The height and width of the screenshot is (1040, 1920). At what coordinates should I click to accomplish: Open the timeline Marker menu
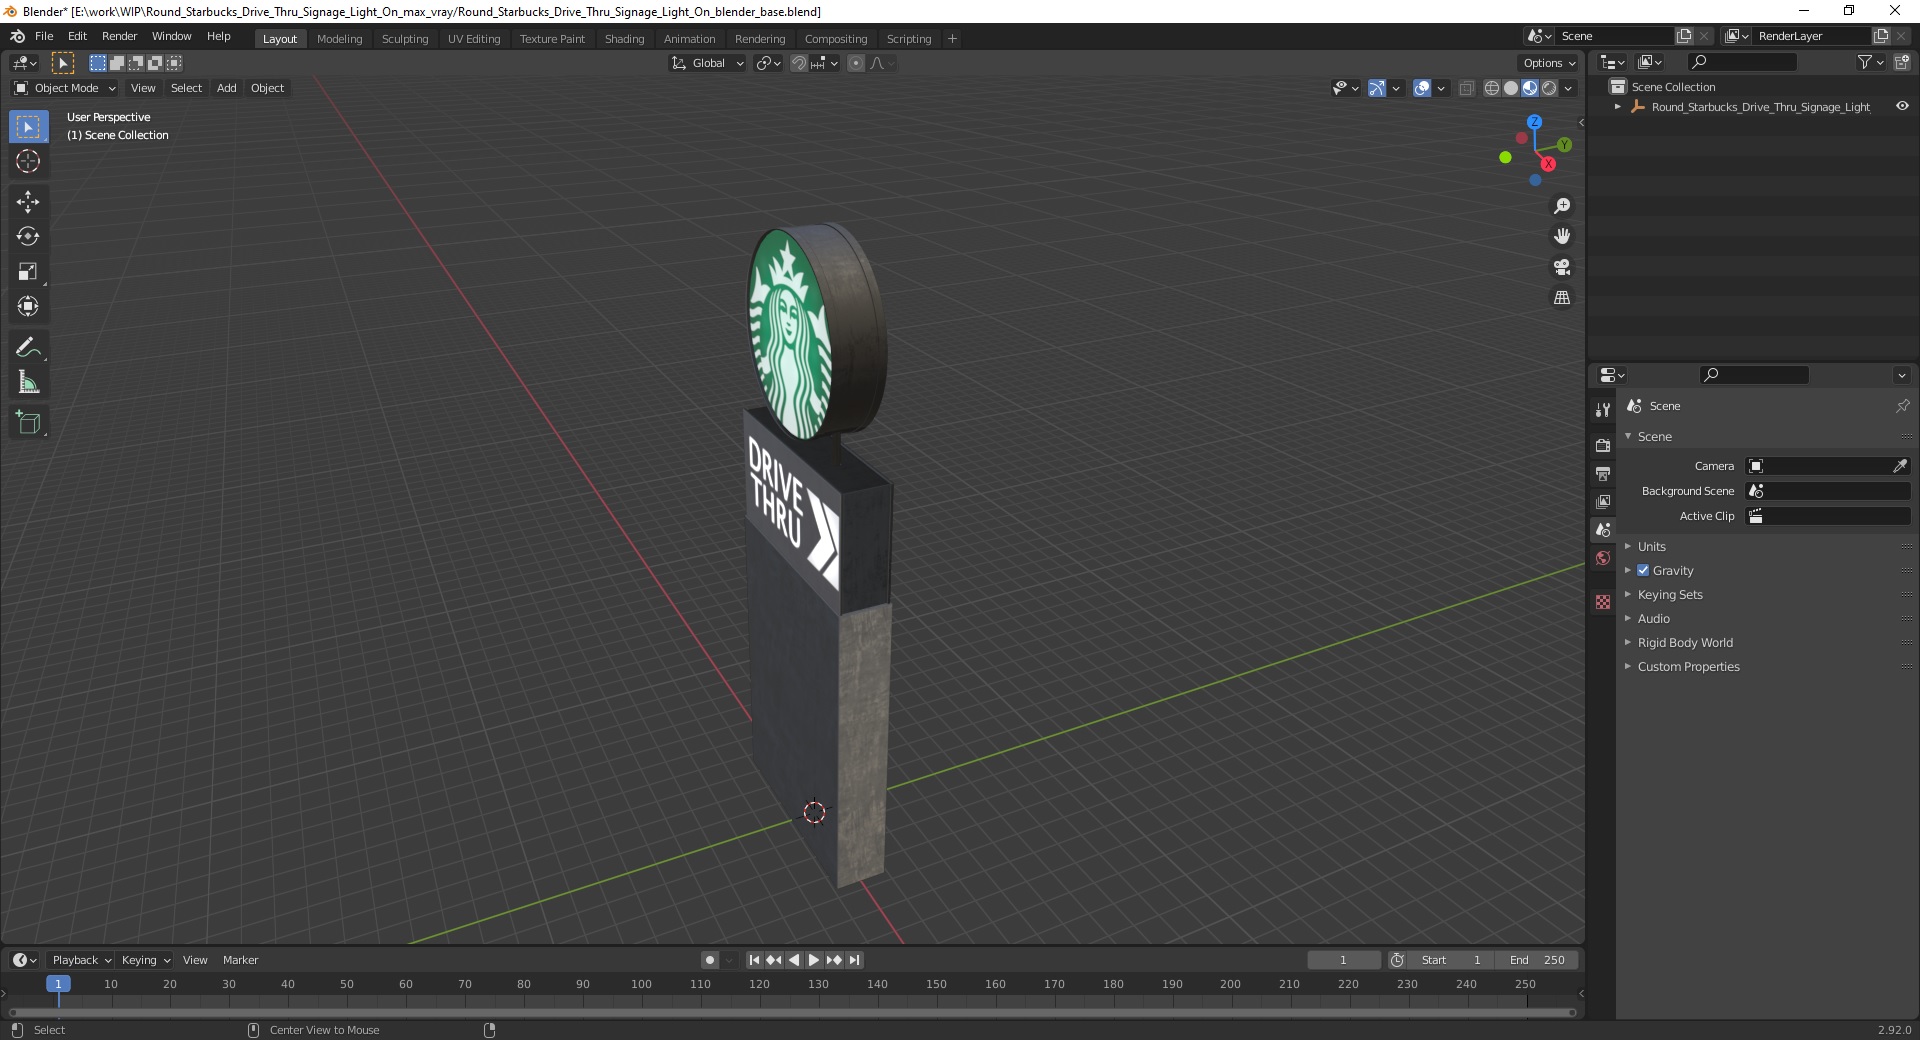[240, 960]
